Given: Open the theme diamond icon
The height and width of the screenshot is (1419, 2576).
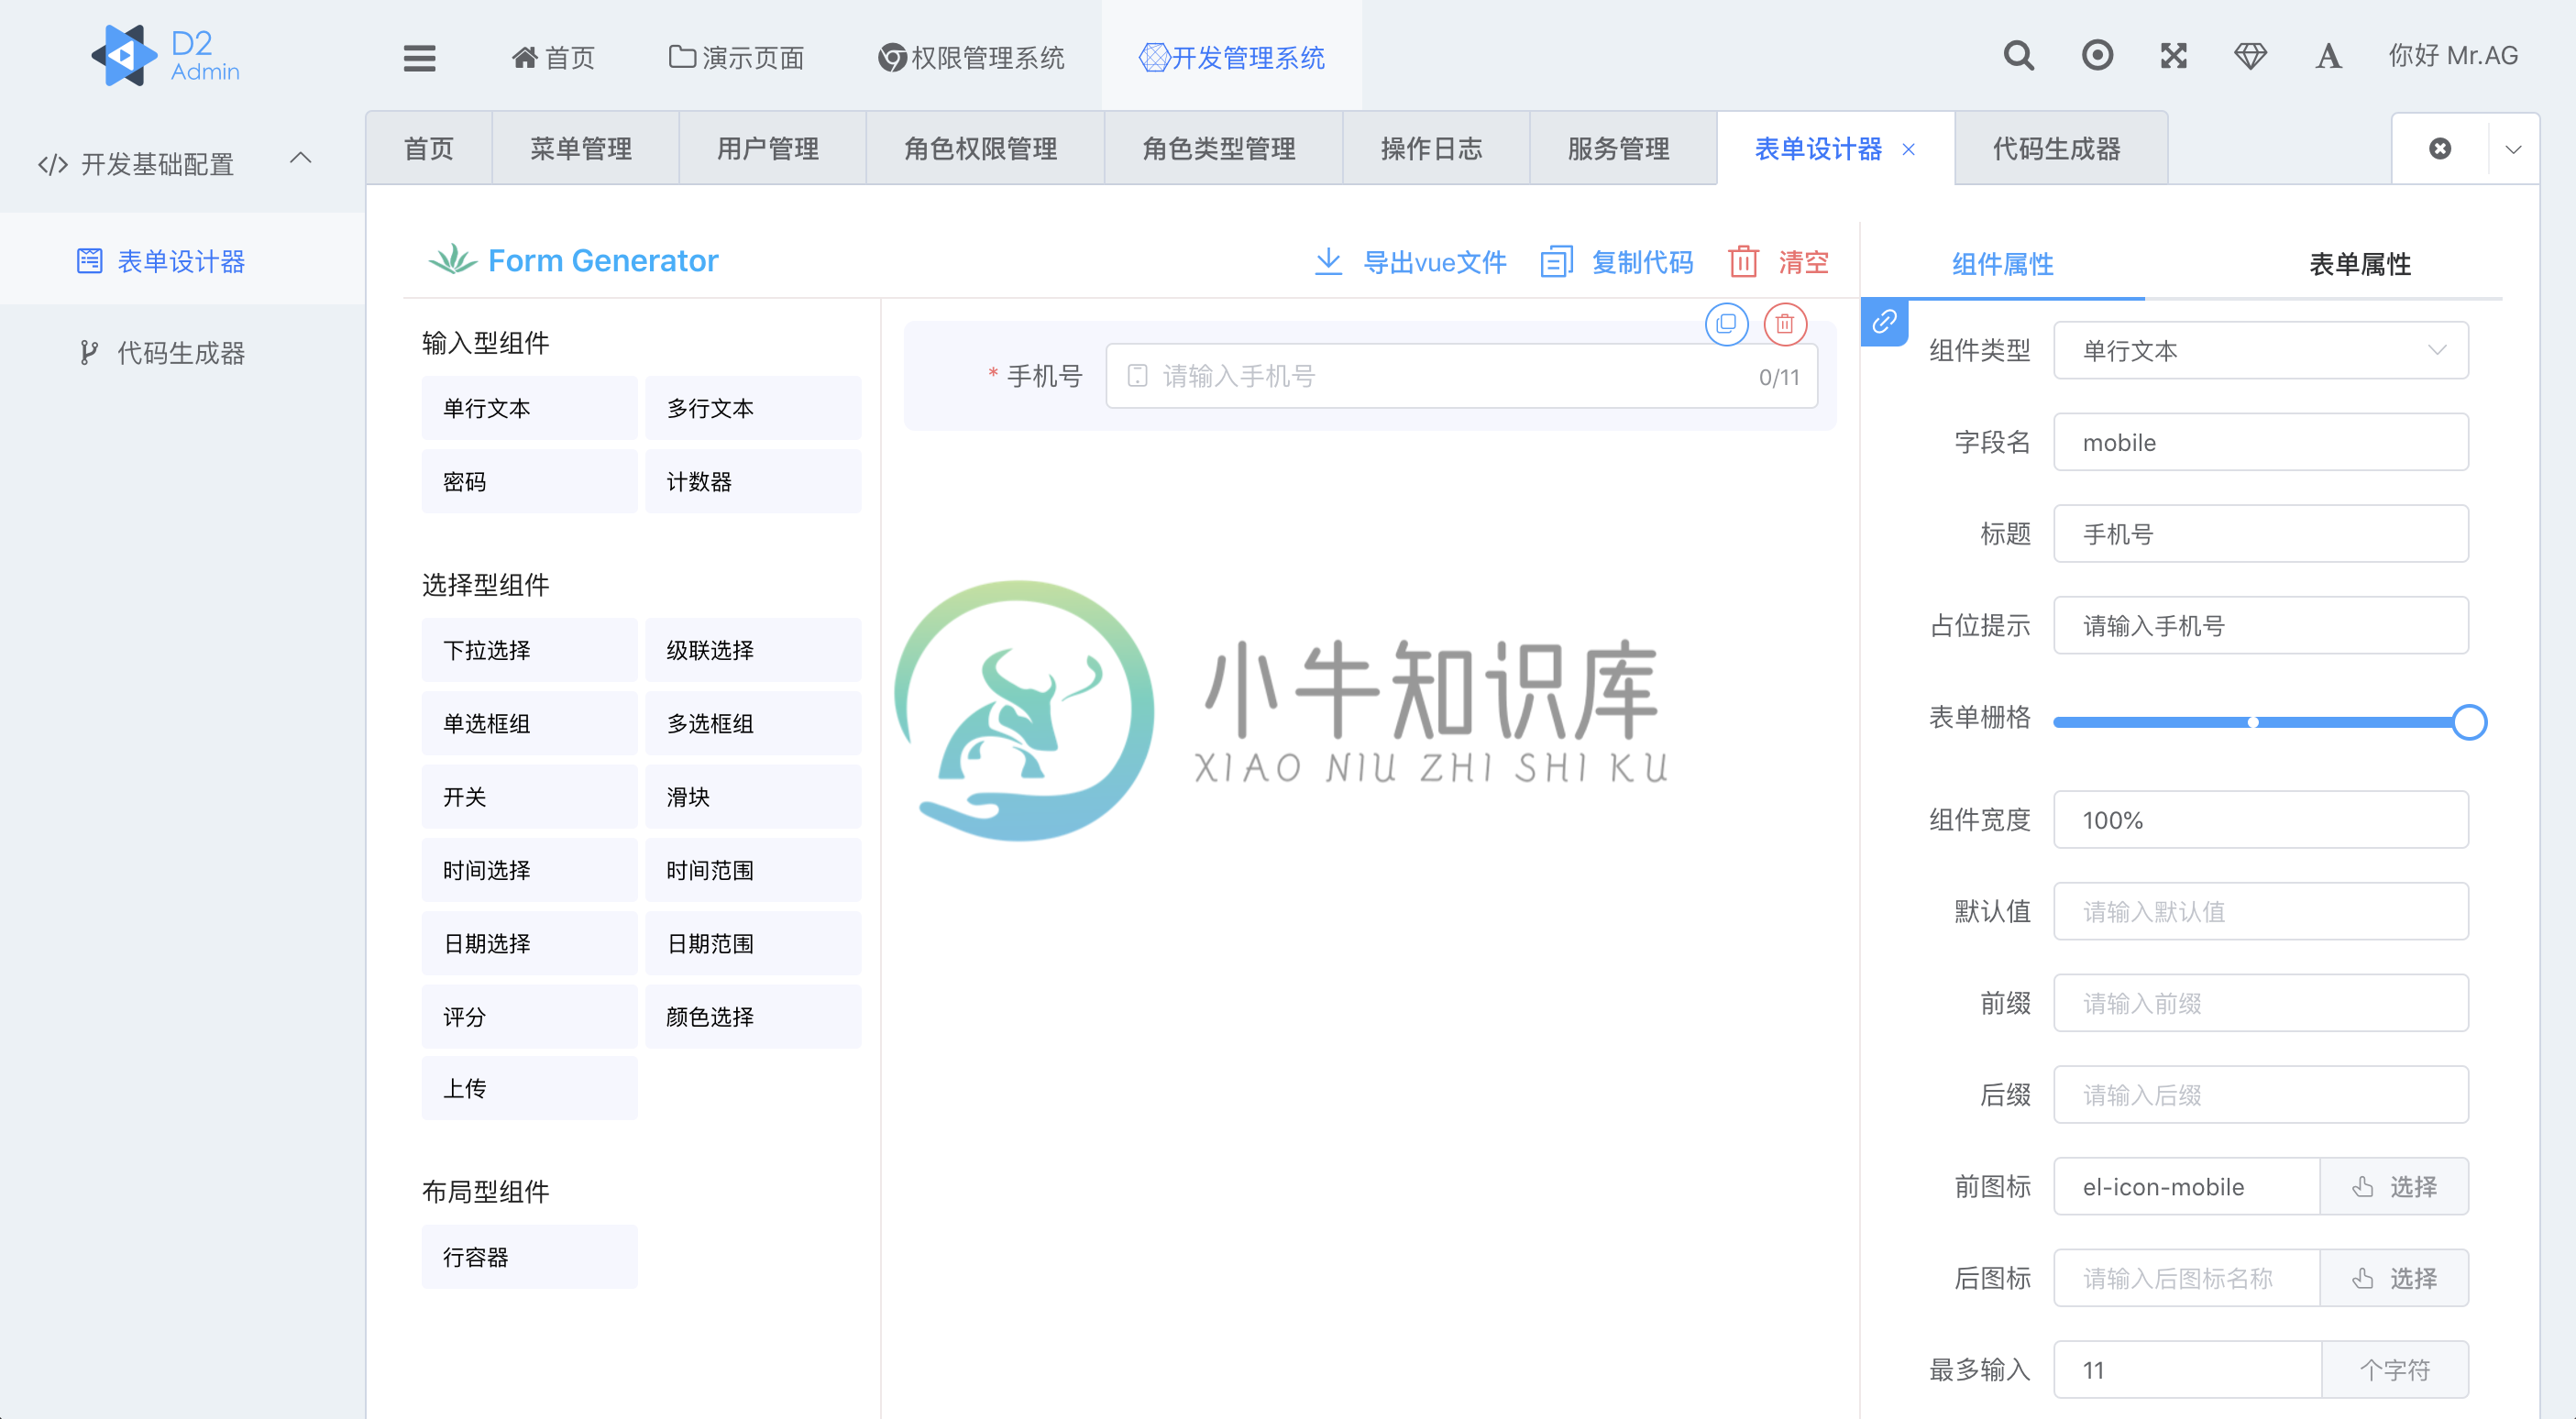Looking at the screenshot, I should pos(2250,56).
